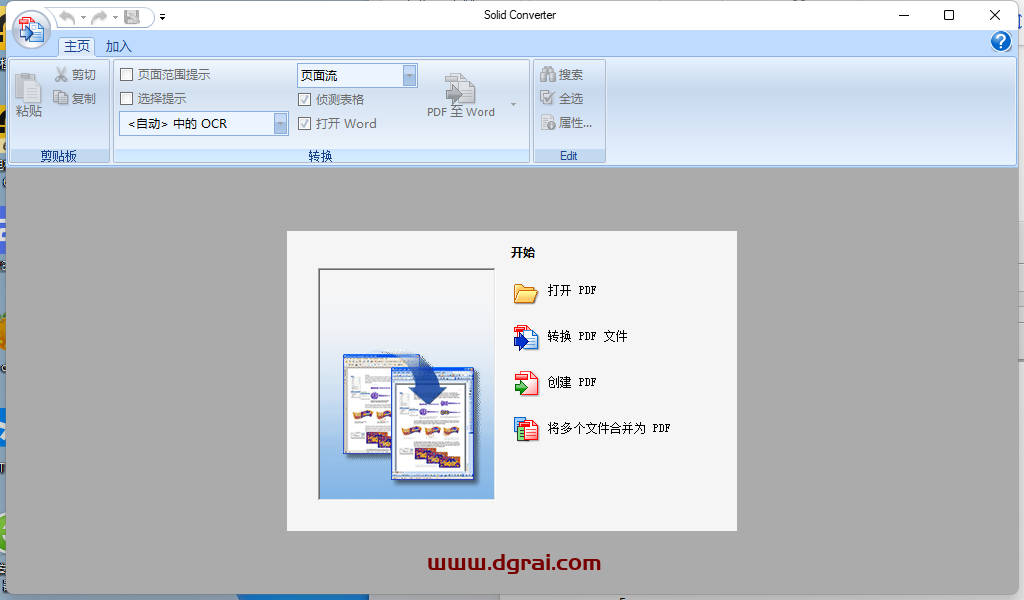Toggle the 打开 Word checkbox
This screenshot has width=1024, height=600.
tap(304, 123)
